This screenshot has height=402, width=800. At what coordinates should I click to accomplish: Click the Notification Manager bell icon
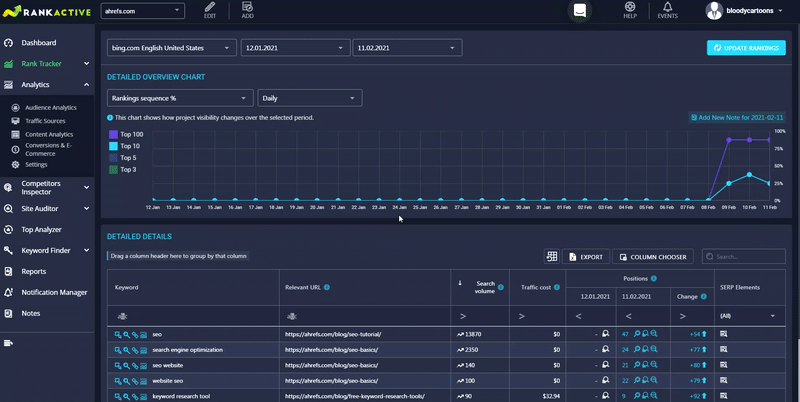coord(9,292)
